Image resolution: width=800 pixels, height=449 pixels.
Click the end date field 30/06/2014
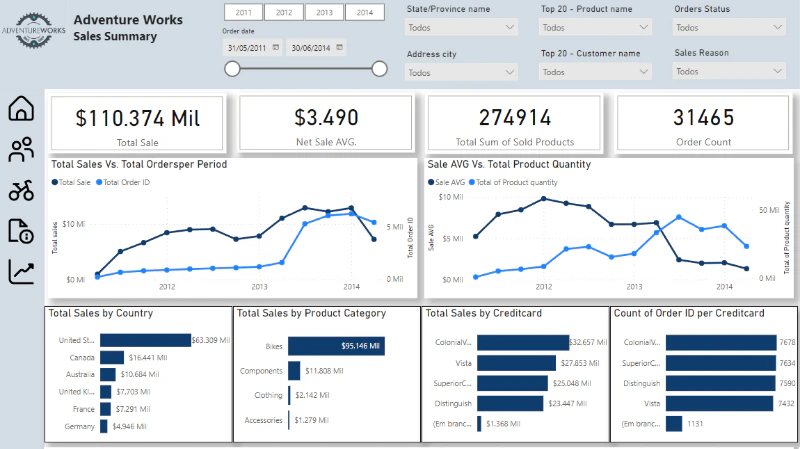316,48
